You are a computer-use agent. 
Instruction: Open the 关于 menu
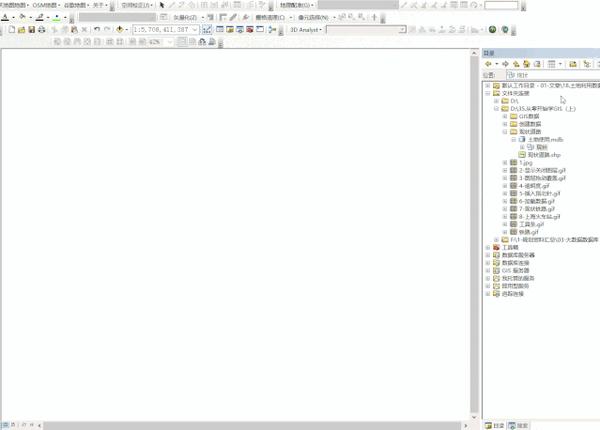click(x=100, y=5)
